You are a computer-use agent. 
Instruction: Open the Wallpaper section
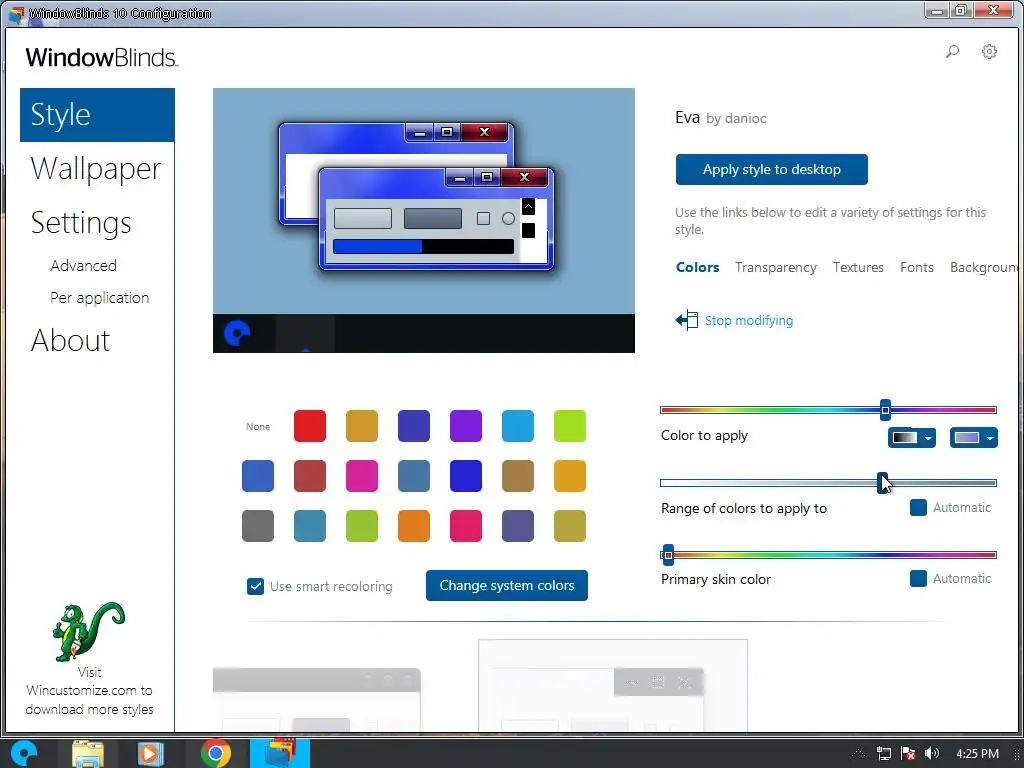(x=95, y=168)
